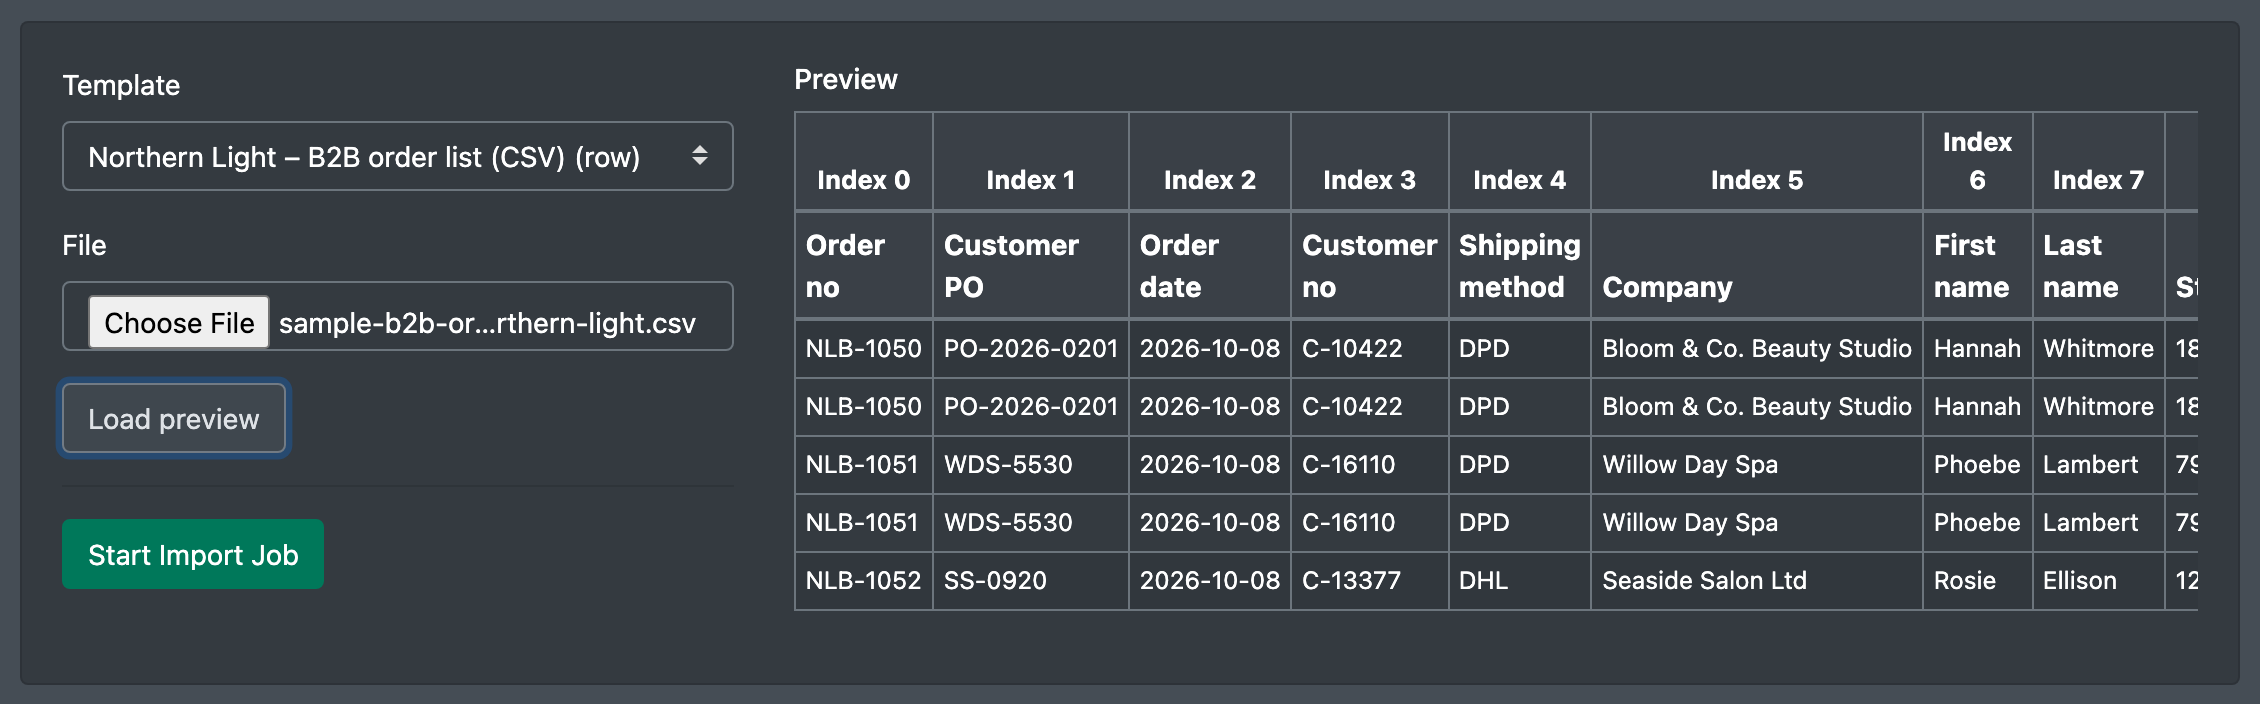Click the Template label
Screen dimensions: 2260x704
click(x=121, y=85)
